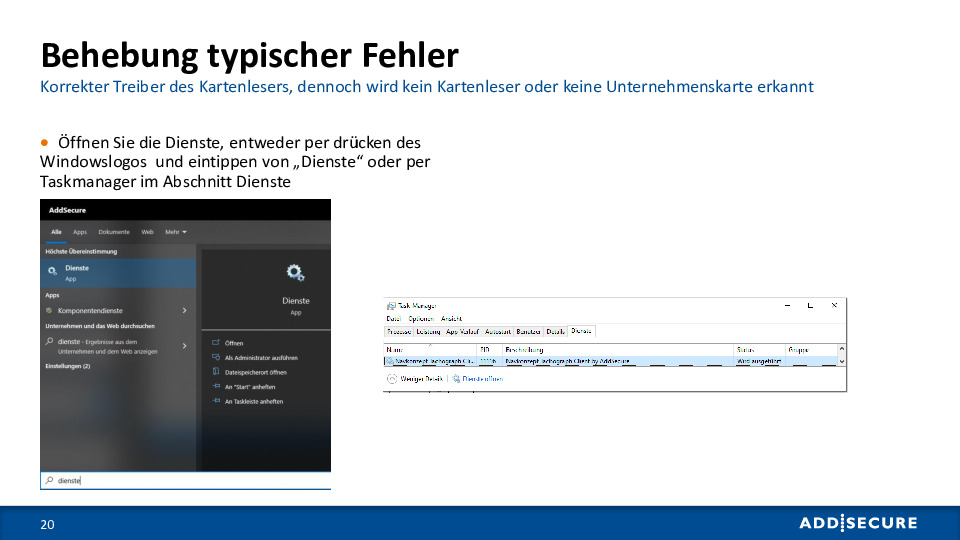This screenshot has height=540, width=960.
Task: Switch to the Autostart tab
Action: point(498,332)
